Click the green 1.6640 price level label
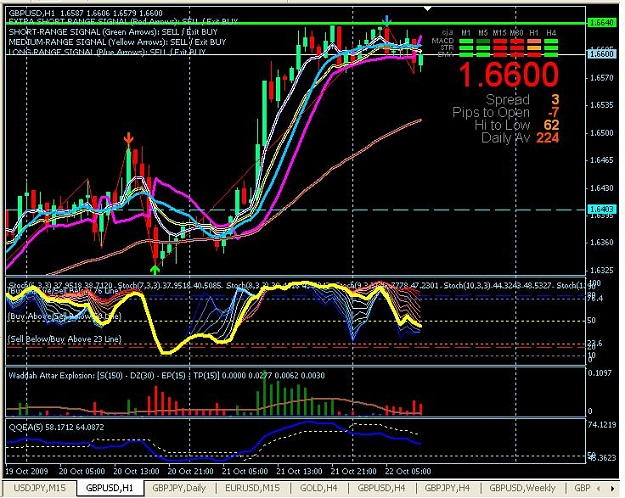Screen dimensions: 625x498 point(601,23)
